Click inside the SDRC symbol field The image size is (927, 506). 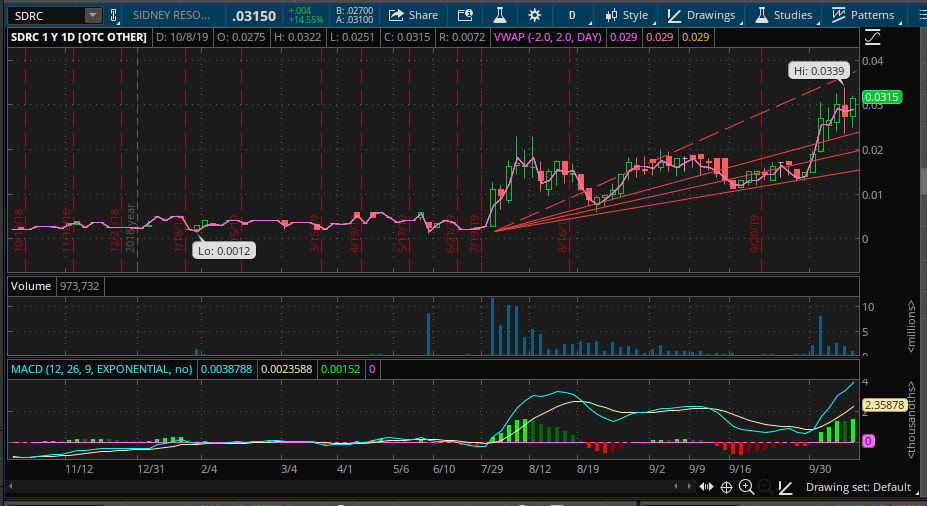[x=45, y=15]
